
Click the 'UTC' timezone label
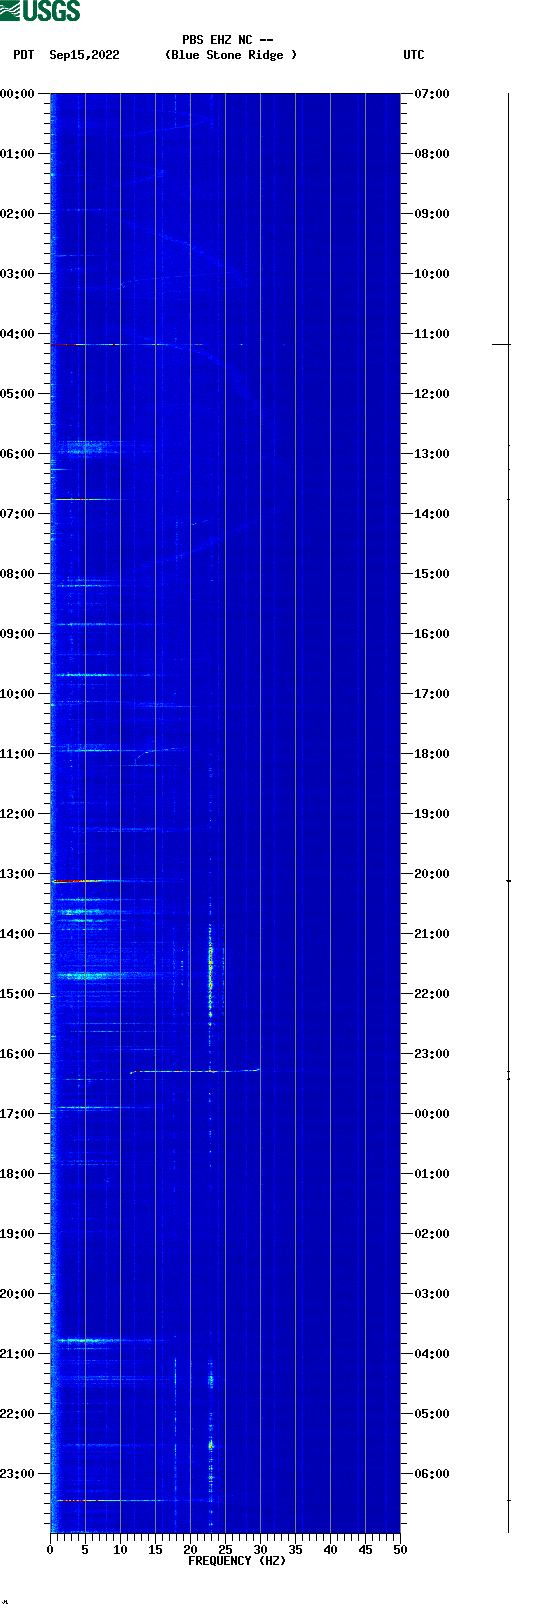414,55
